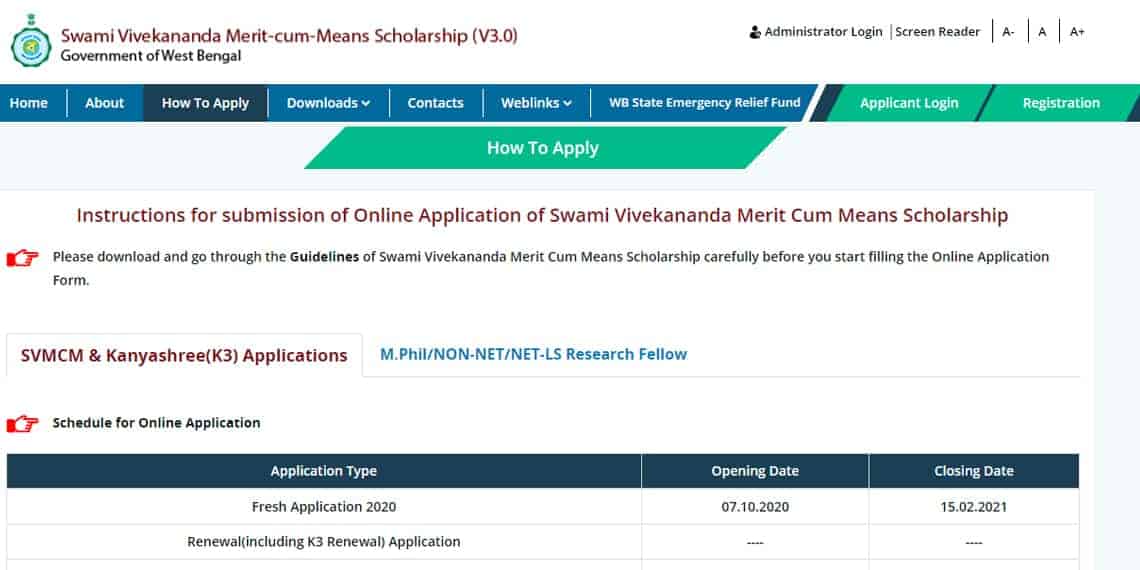Click the Administrator Login user icon
This screenshot has height=570, width=1140.
coord(755,32)
